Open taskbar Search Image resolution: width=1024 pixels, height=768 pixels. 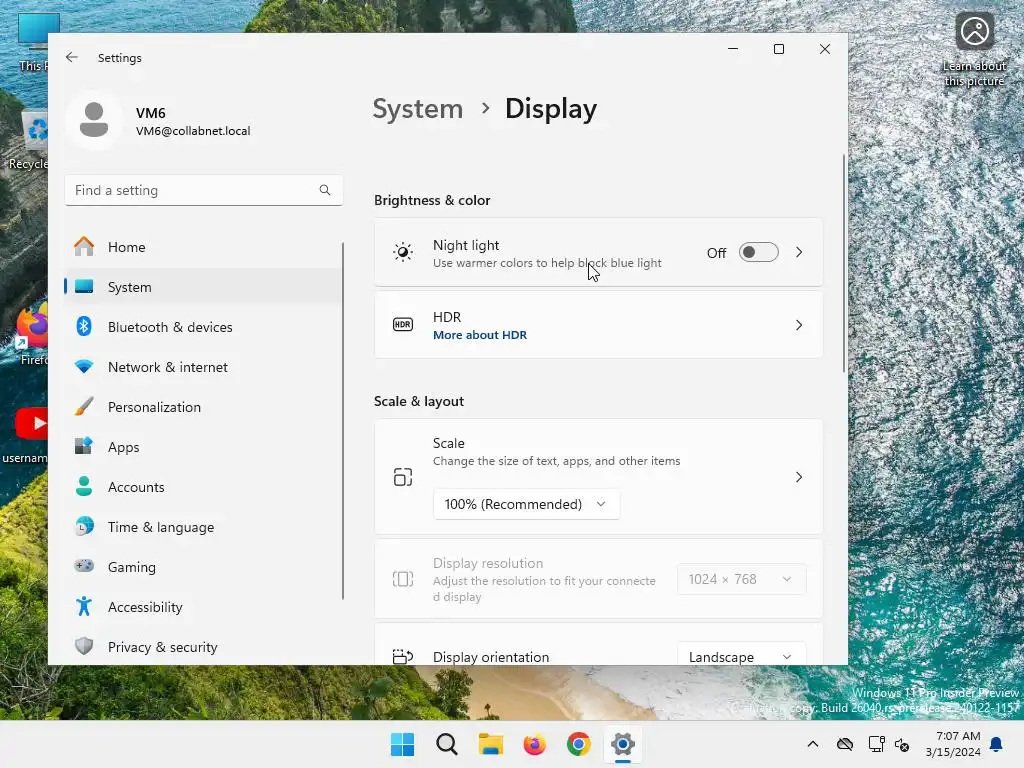tap(447, 744)
